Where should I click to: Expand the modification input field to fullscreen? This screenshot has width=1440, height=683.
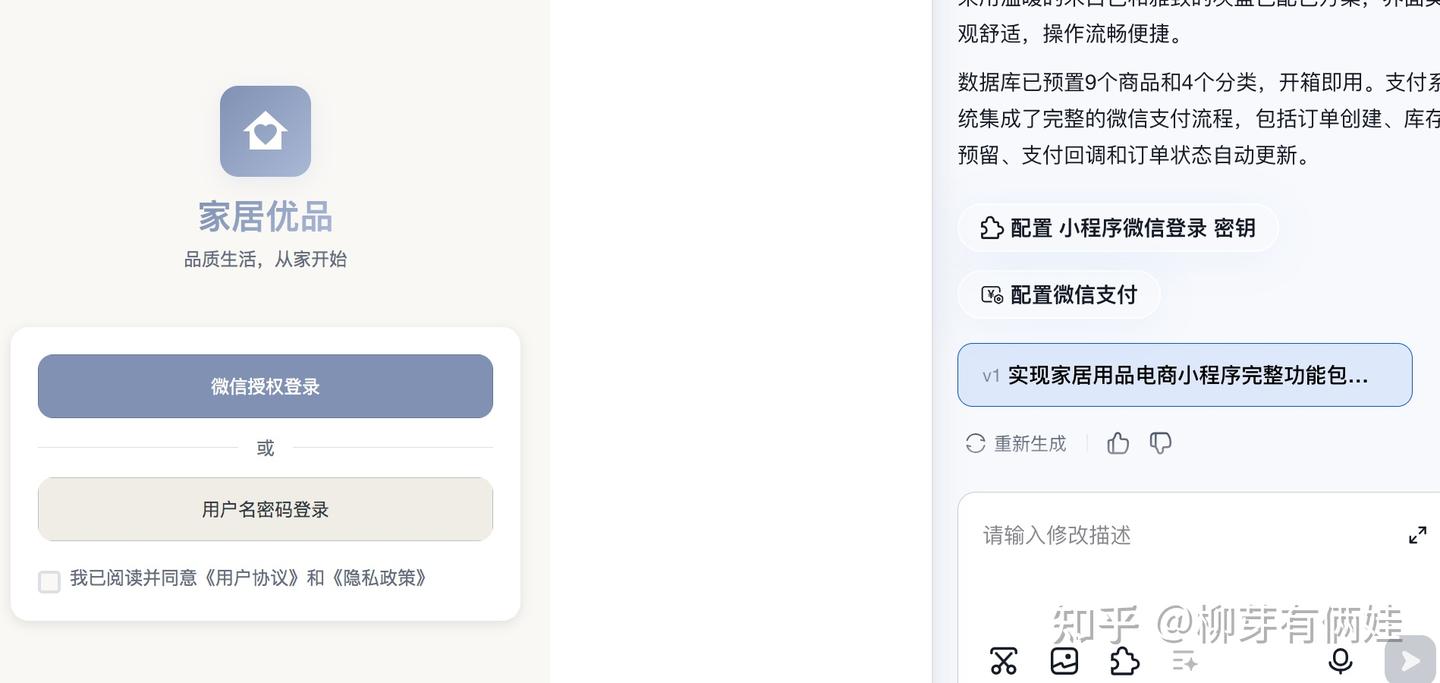tap(1417, 534)
